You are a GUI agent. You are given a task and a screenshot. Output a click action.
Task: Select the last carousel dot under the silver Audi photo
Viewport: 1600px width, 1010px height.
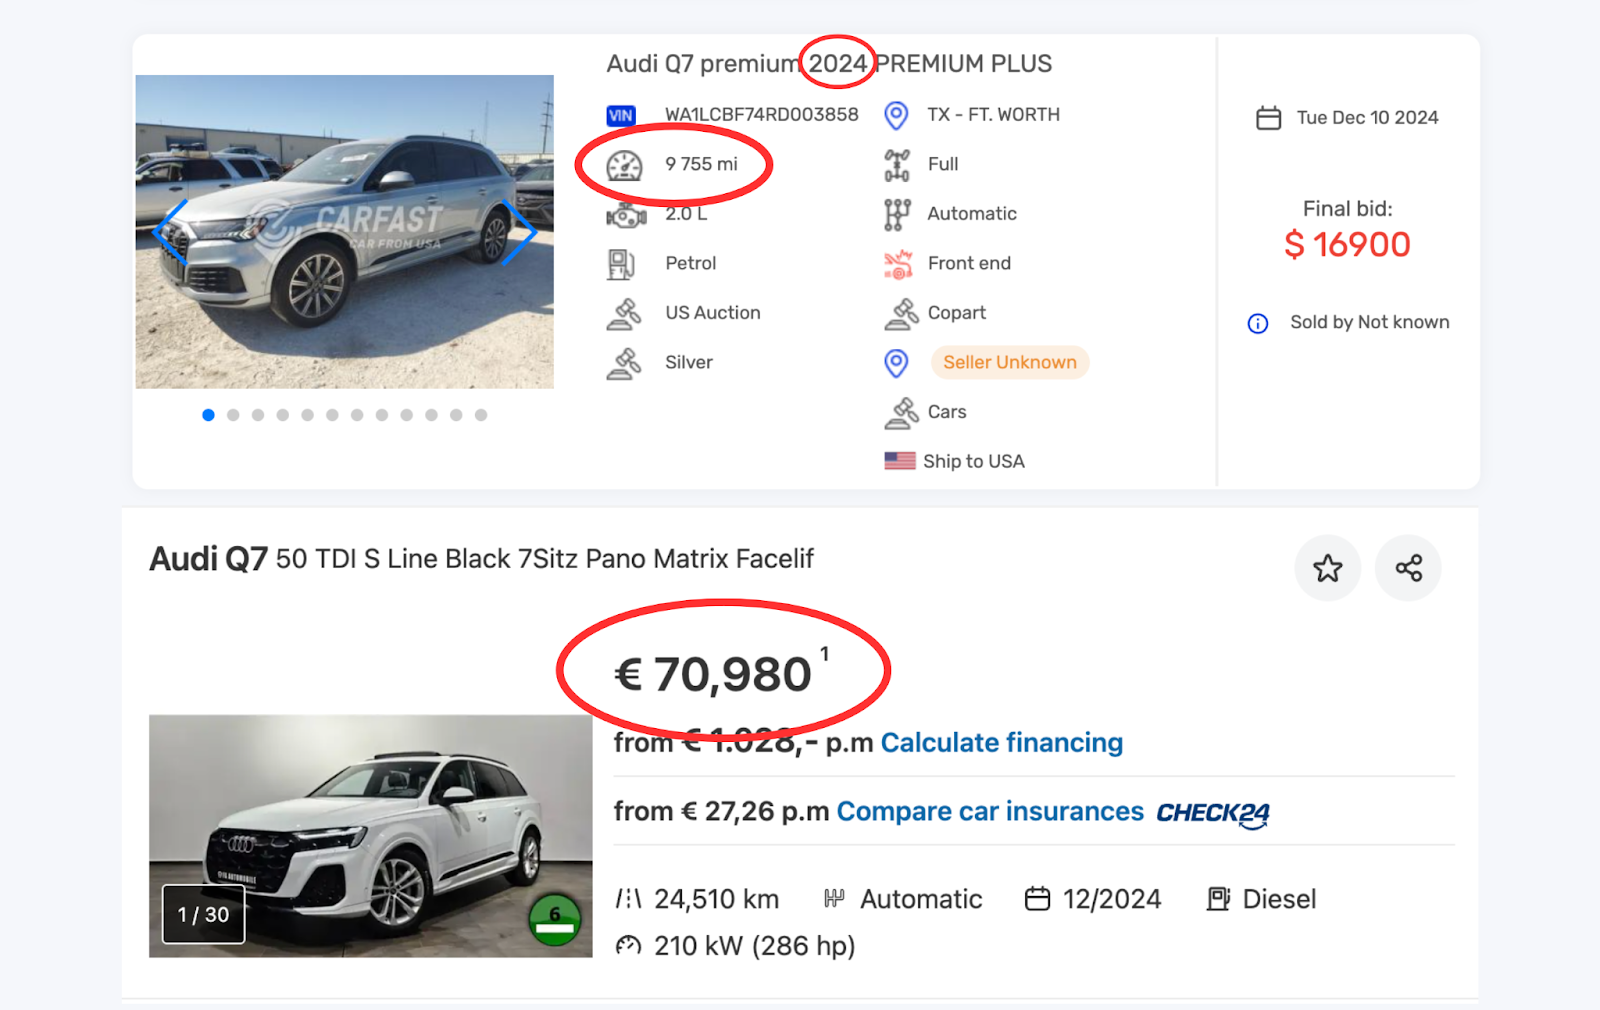pyautogui.click(x=481, y=415)
